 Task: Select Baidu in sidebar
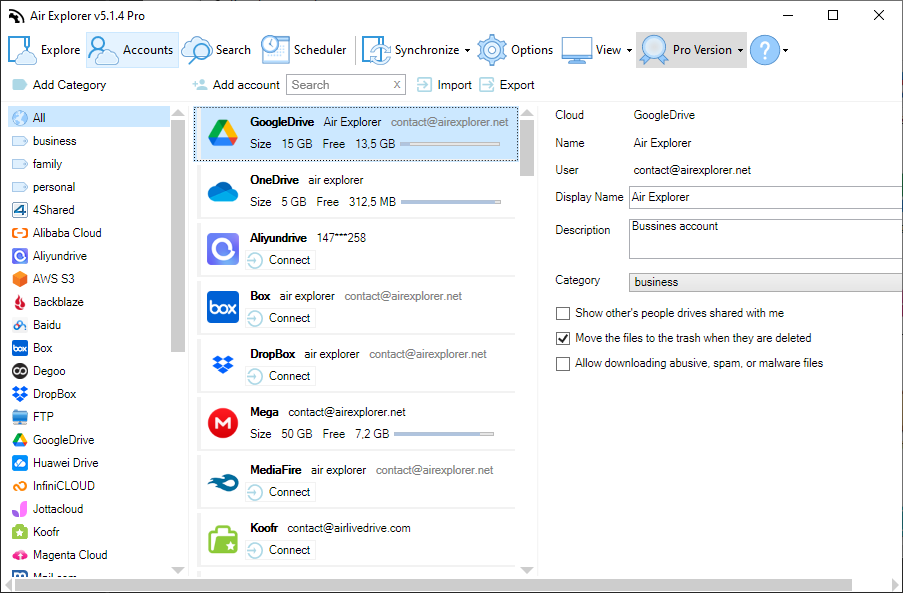(x=89, y=325)
